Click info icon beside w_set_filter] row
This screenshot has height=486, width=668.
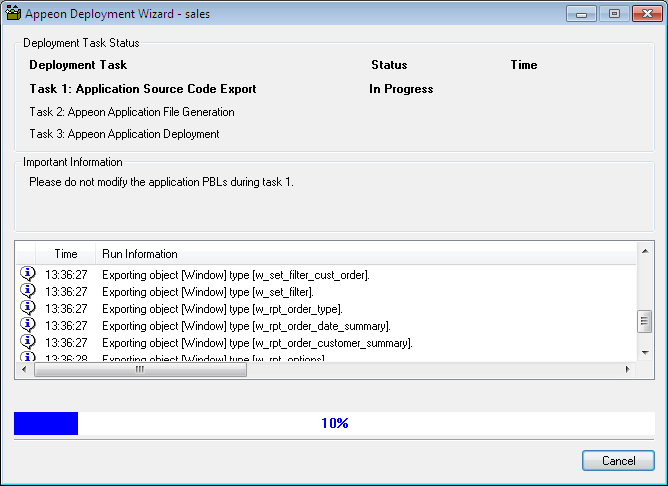click(28, 291)
